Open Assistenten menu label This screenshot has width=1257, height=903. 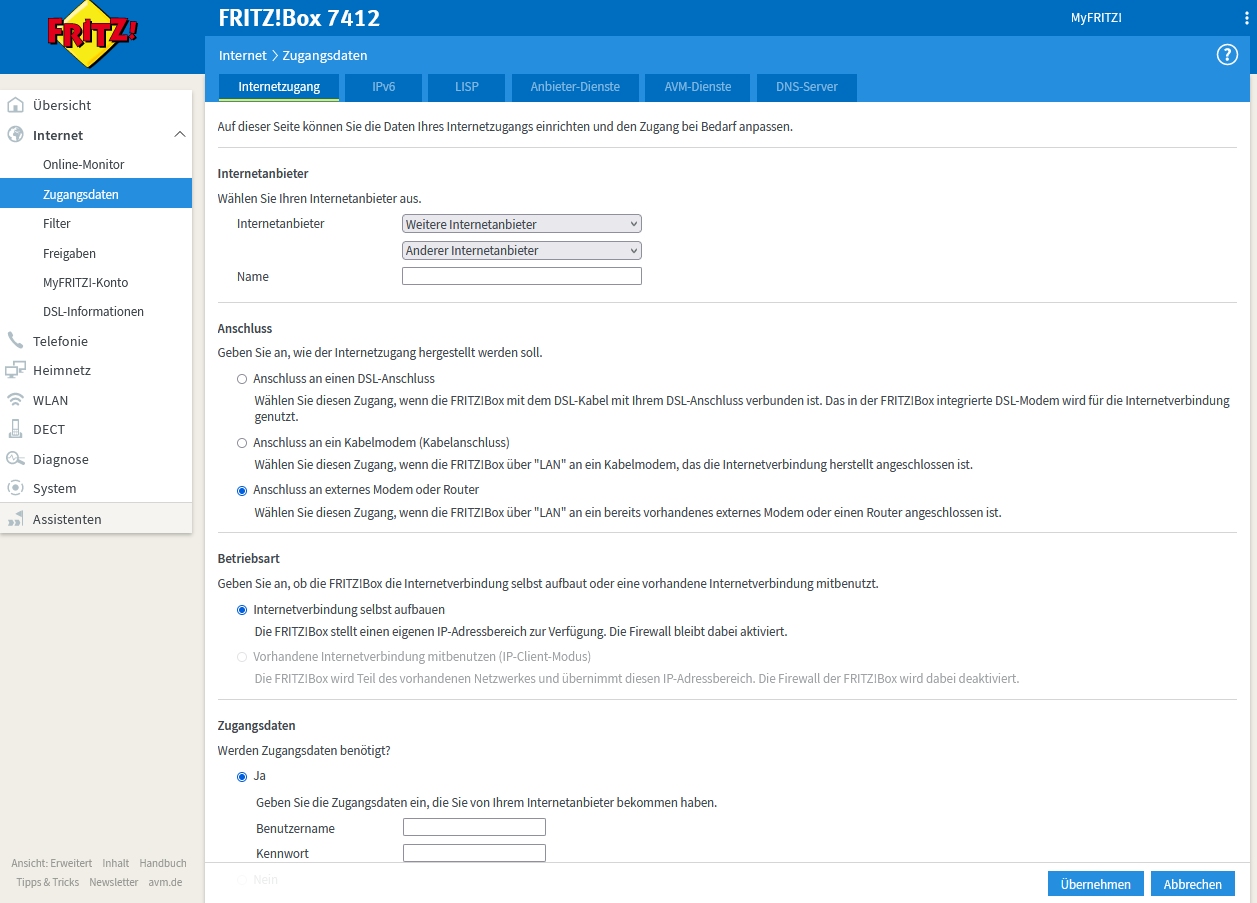tap(67, 519)
